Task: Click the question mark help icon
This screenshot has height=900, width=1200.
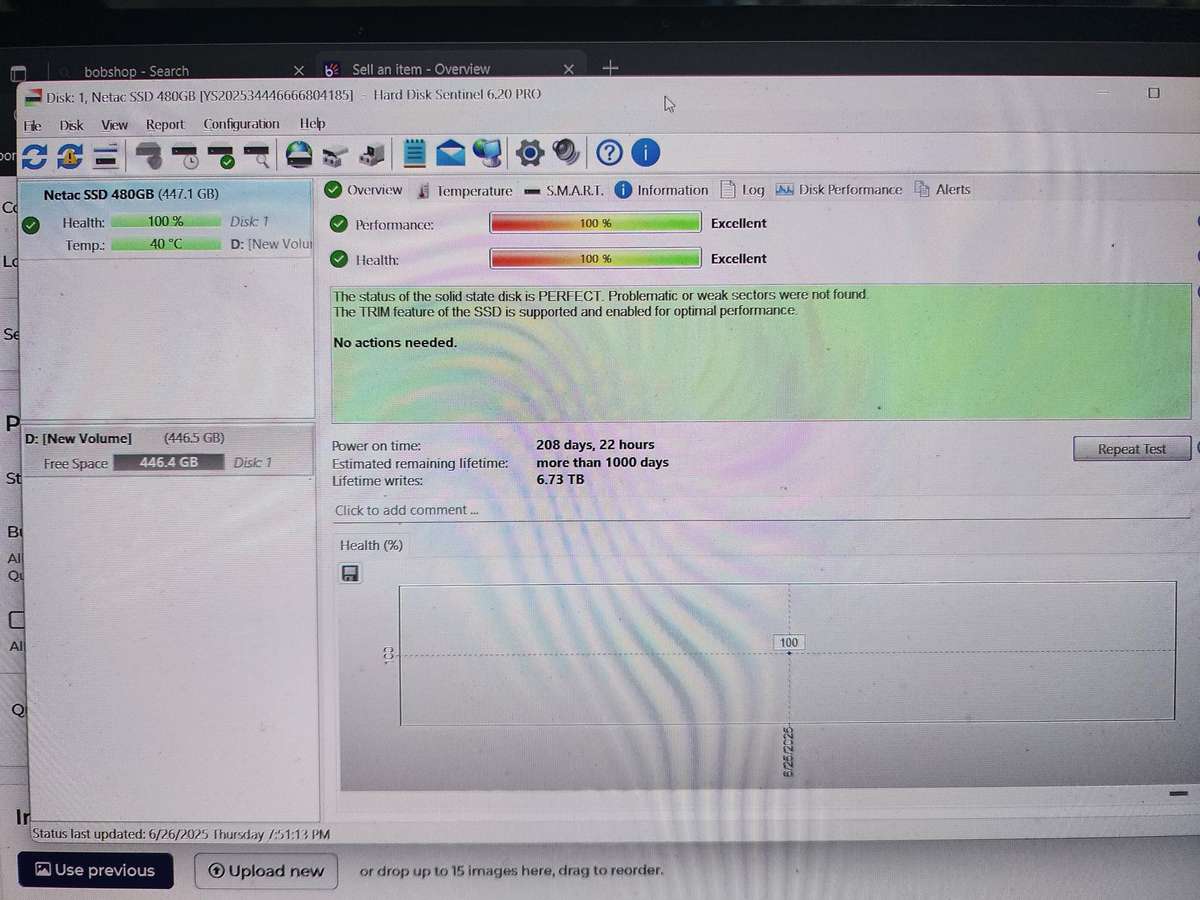Action: (x=609, y=153)
